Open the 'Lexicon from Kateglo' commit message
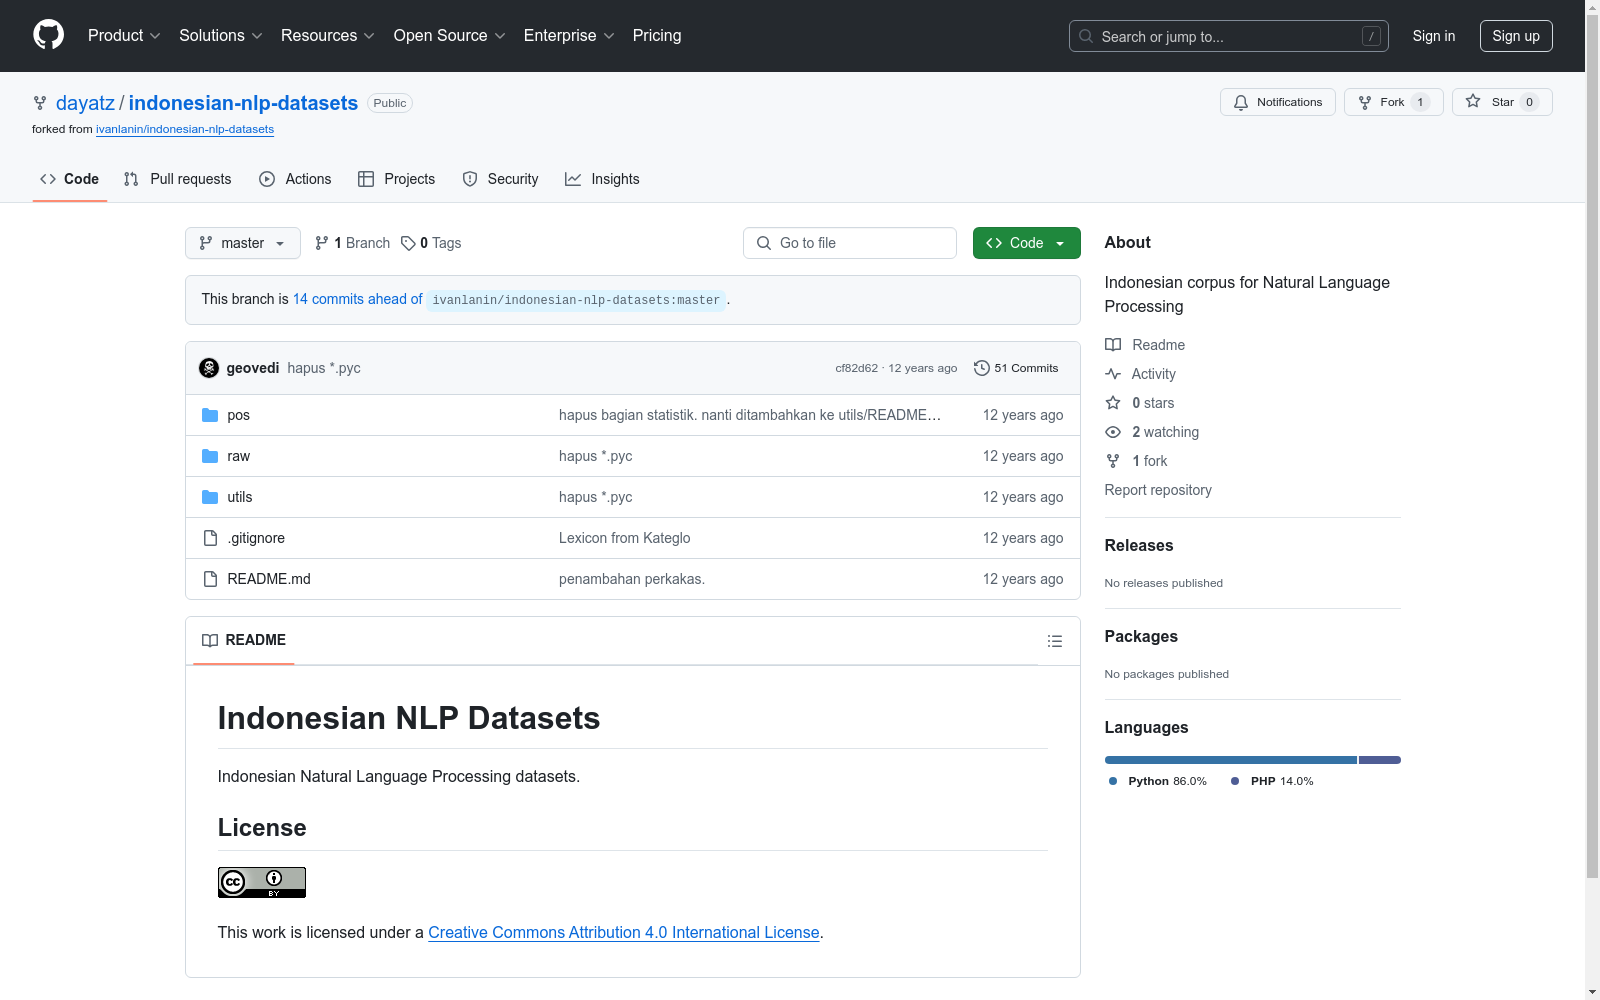The height and width of the screenshot is (1000, 1600). pyautogui.click(x=625, y=538)
